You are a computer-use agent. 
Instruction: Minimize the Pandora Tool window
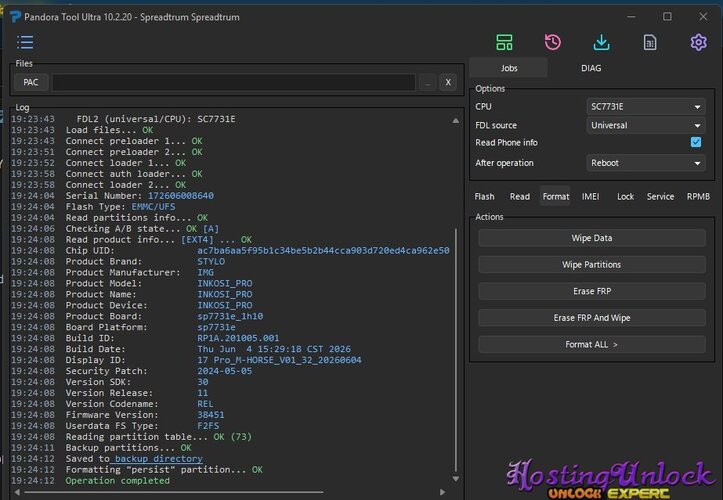[x=631, y=17]
